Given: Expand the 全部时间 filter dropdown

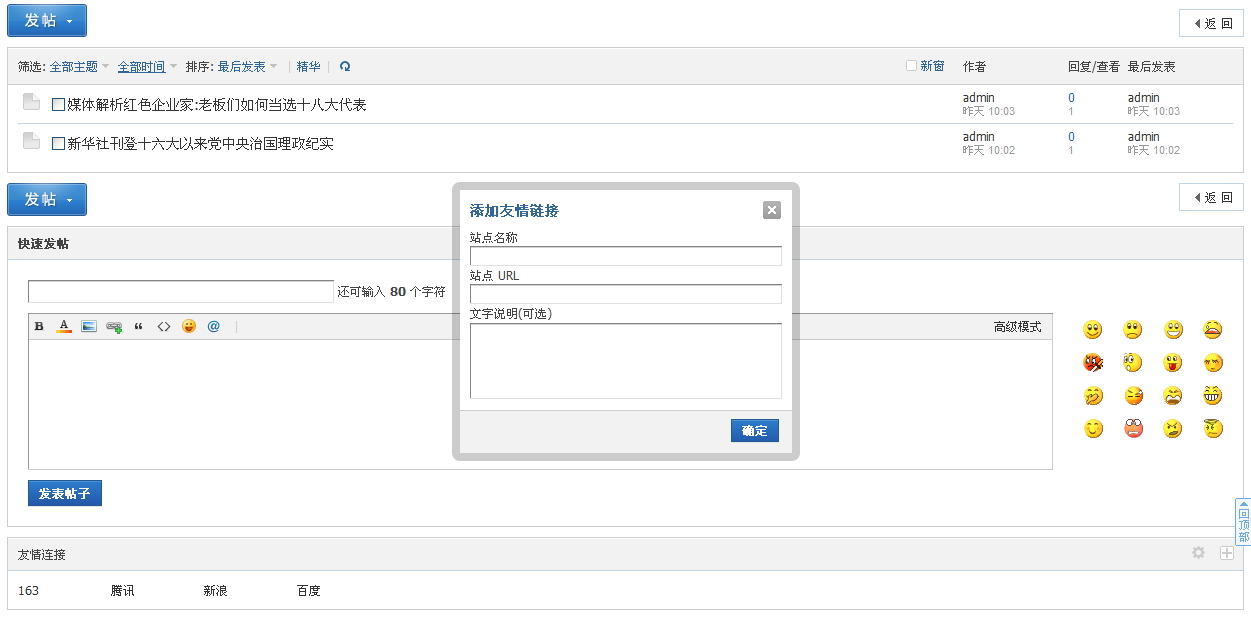Looking at the screenshot, I should tap(147, 67).
